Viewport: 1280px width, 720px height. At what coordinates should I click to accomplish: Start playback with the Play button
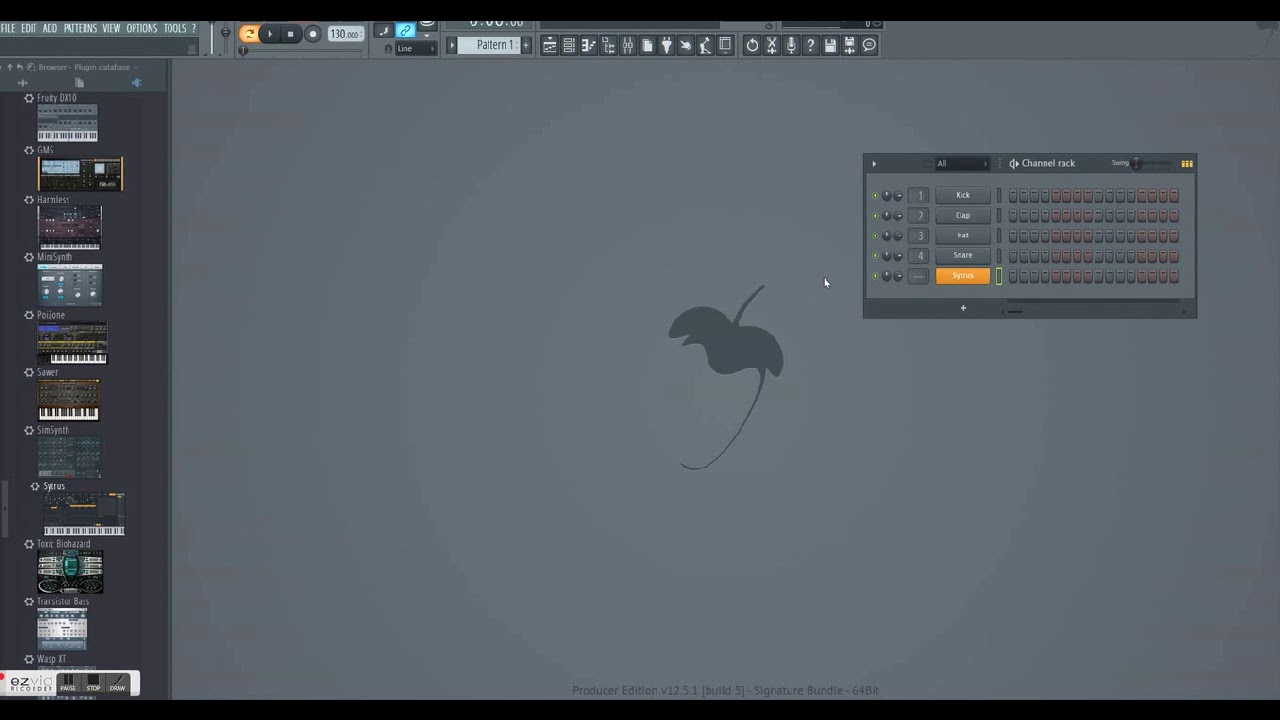[x=268, y=33]
